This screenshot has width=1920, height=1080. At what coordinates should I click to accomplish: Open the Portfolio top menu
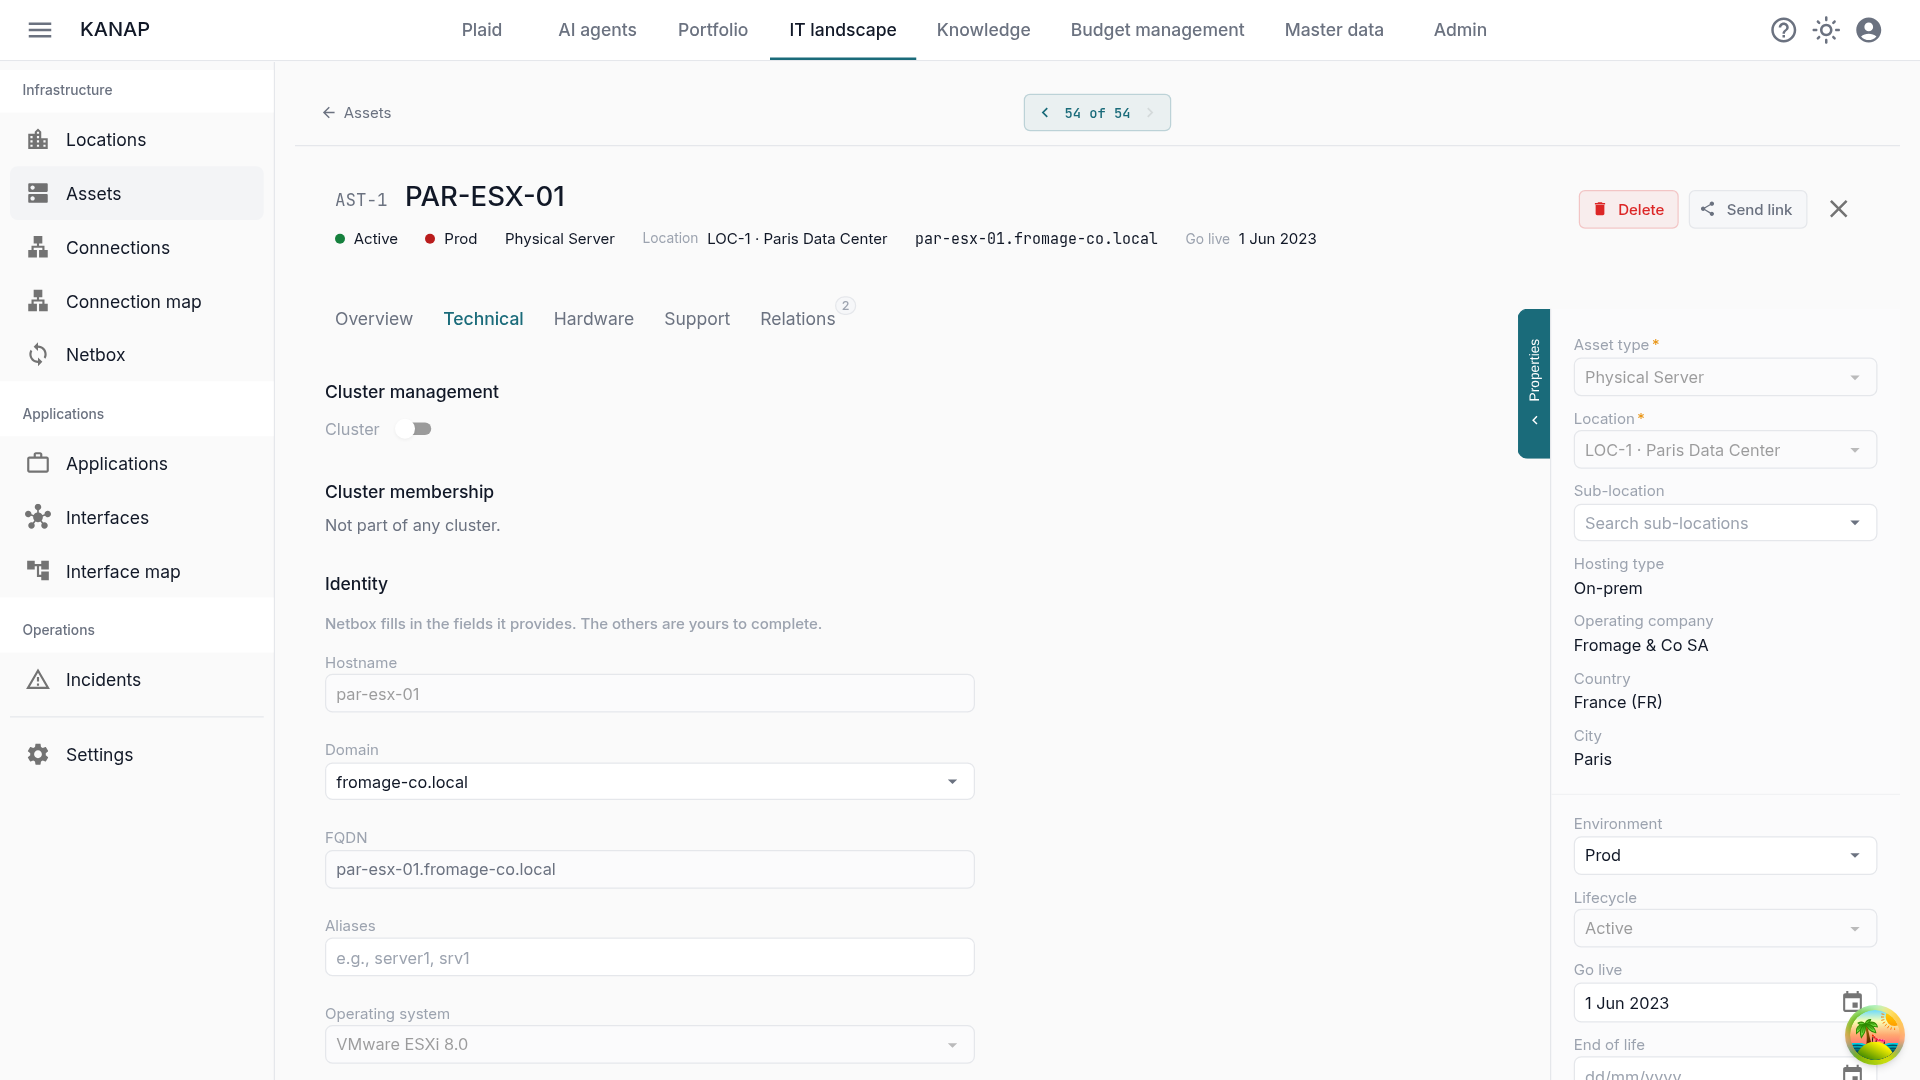[x=713, y=30]
